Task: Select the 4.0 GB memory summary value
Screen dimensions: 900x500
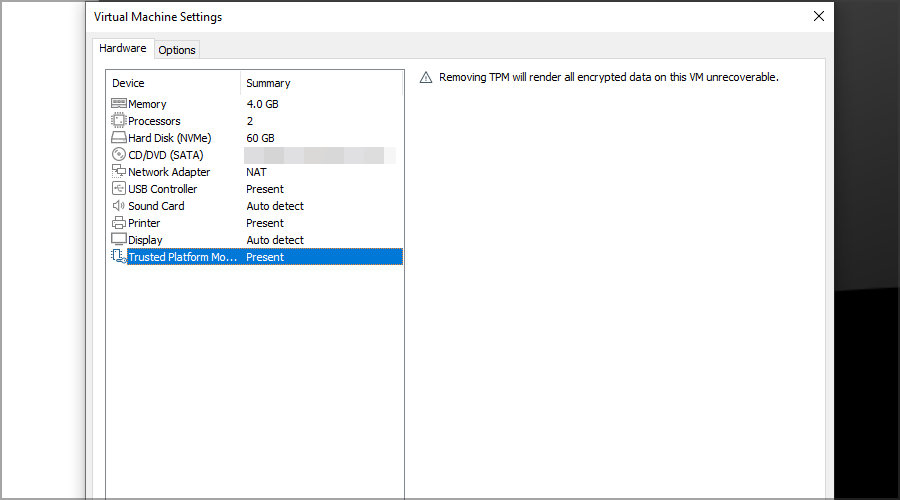Action: click(262, 104)
